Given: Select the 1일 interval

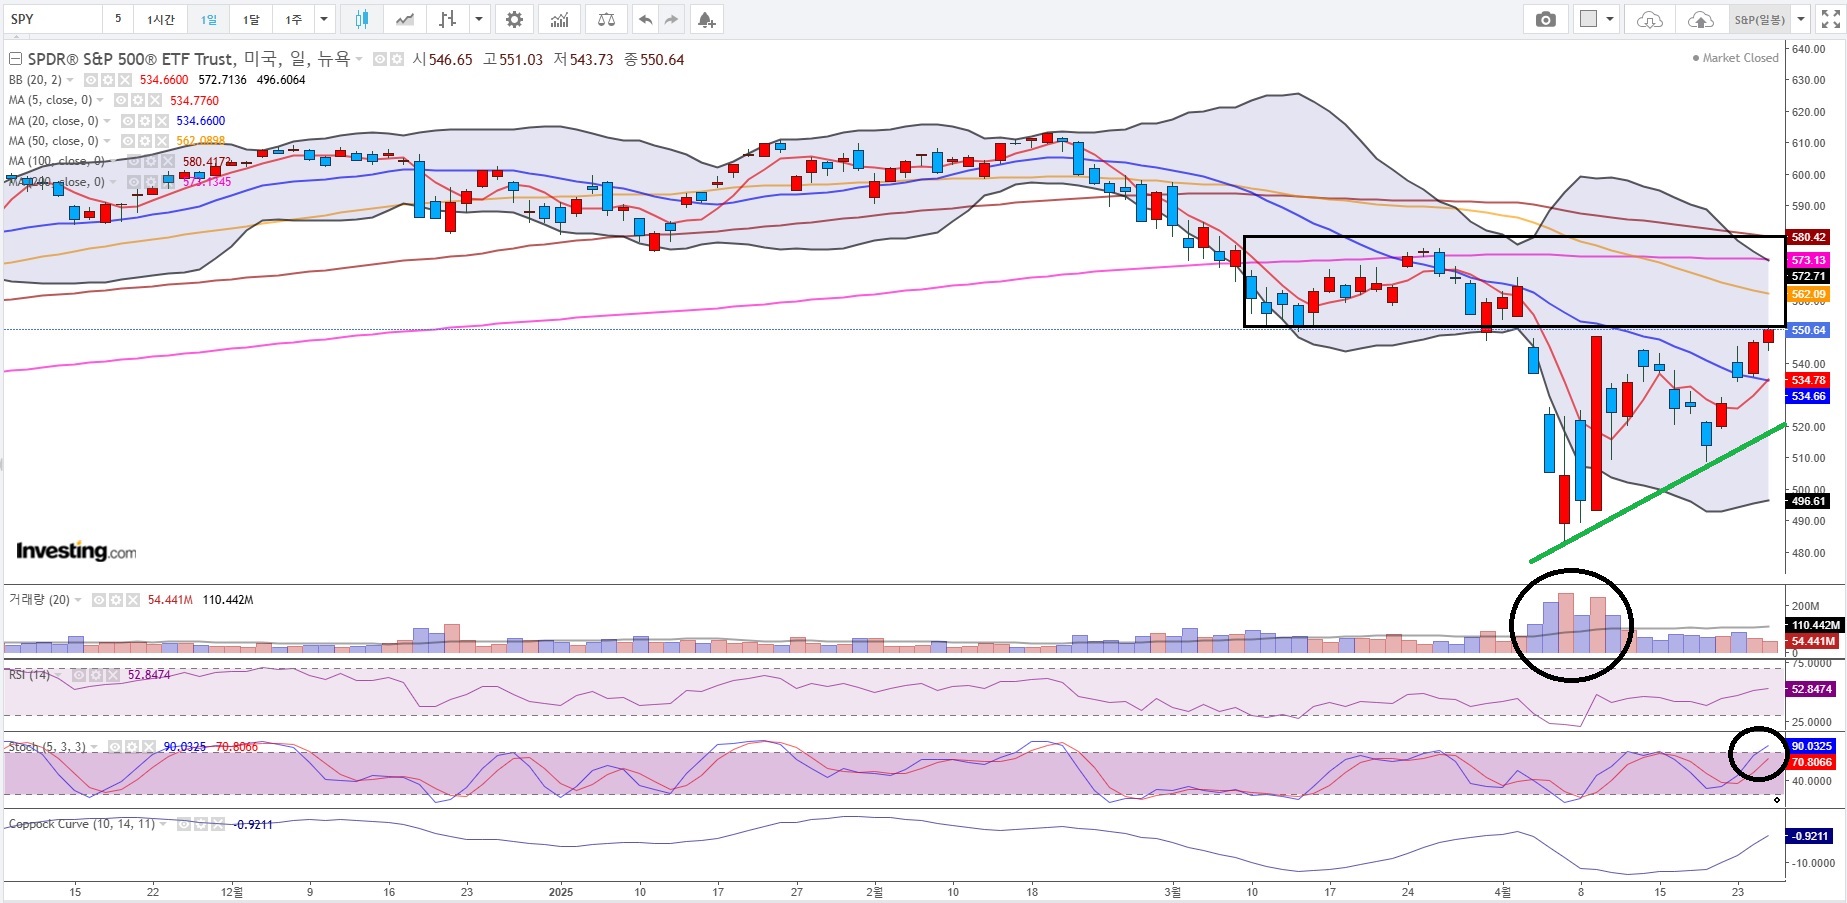Looking at the screenshot, I should coord(208,19).
